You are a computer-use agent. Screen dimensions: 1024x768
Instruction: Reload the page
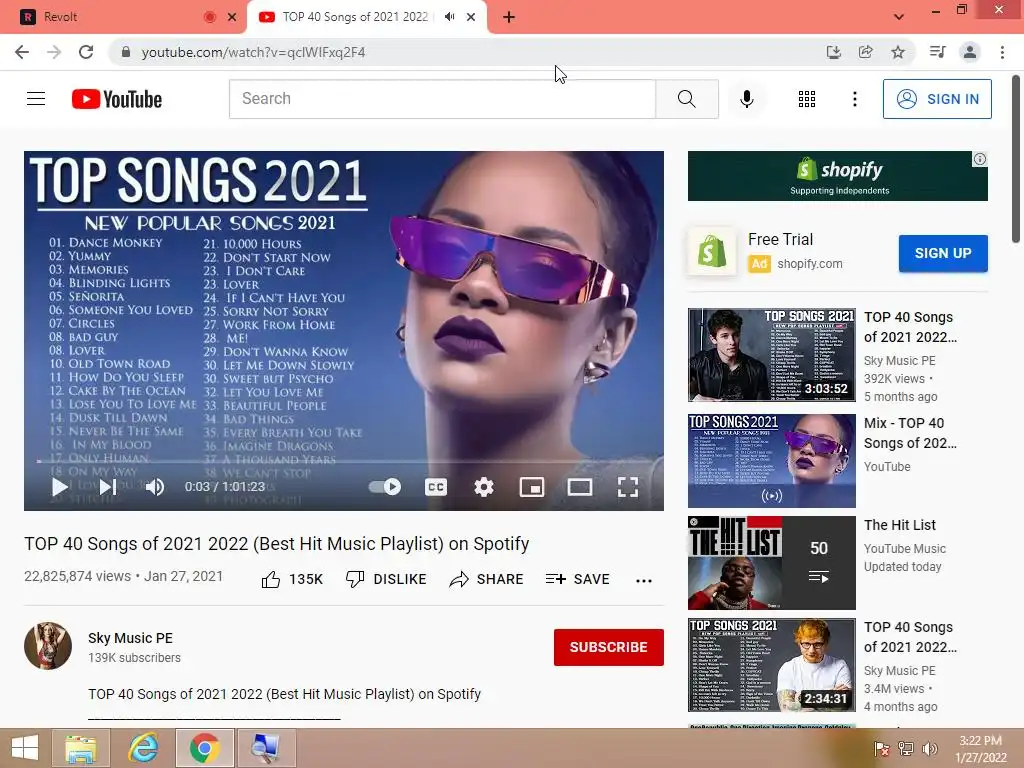[86, 52]
